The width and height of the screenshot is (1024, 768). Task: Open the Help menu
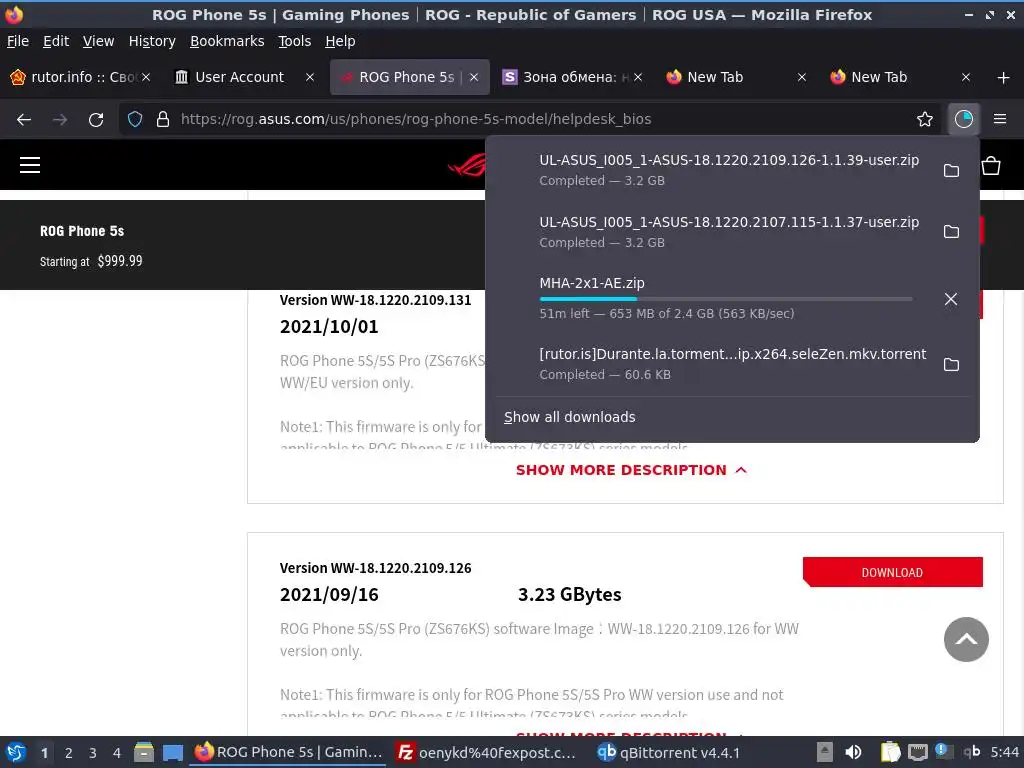tap(340, 41)
